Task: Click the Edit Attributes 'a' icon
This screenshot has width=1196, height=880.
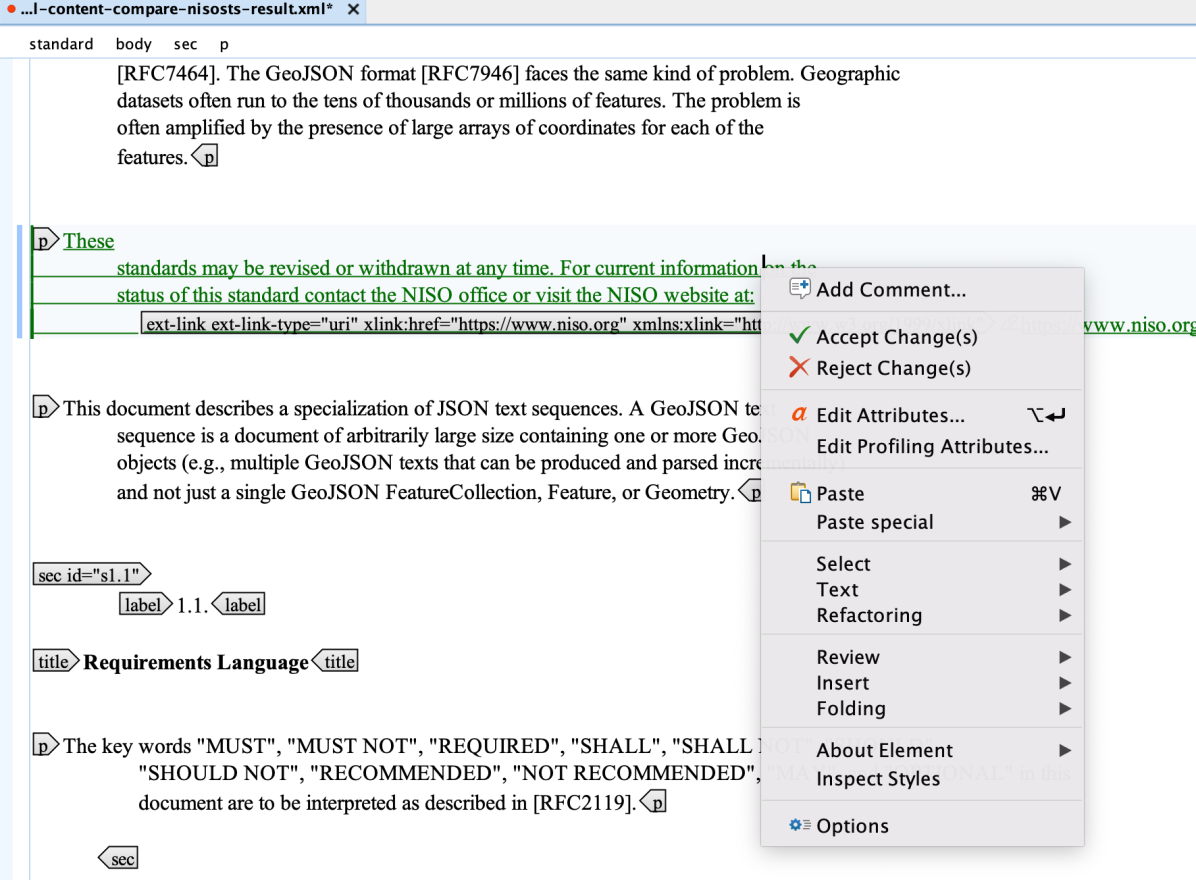Action: [799, 415]
